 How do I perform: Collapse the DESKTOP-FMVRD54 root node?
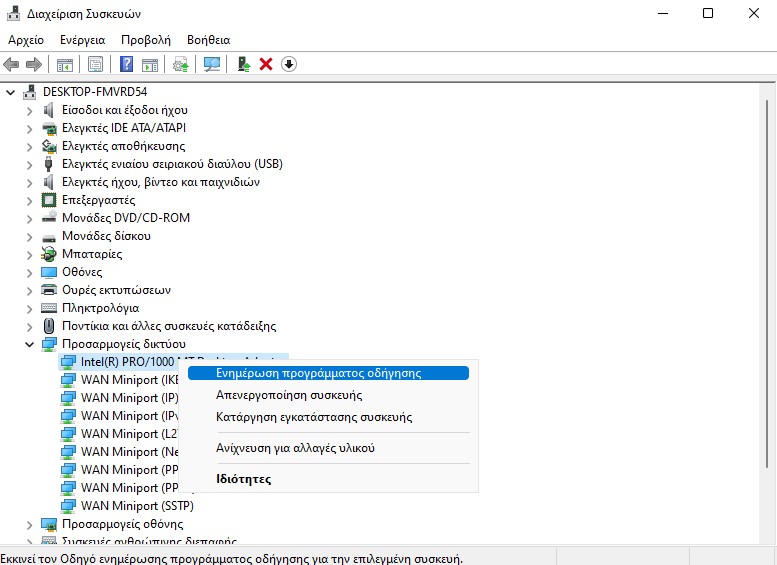pos(10,92)
